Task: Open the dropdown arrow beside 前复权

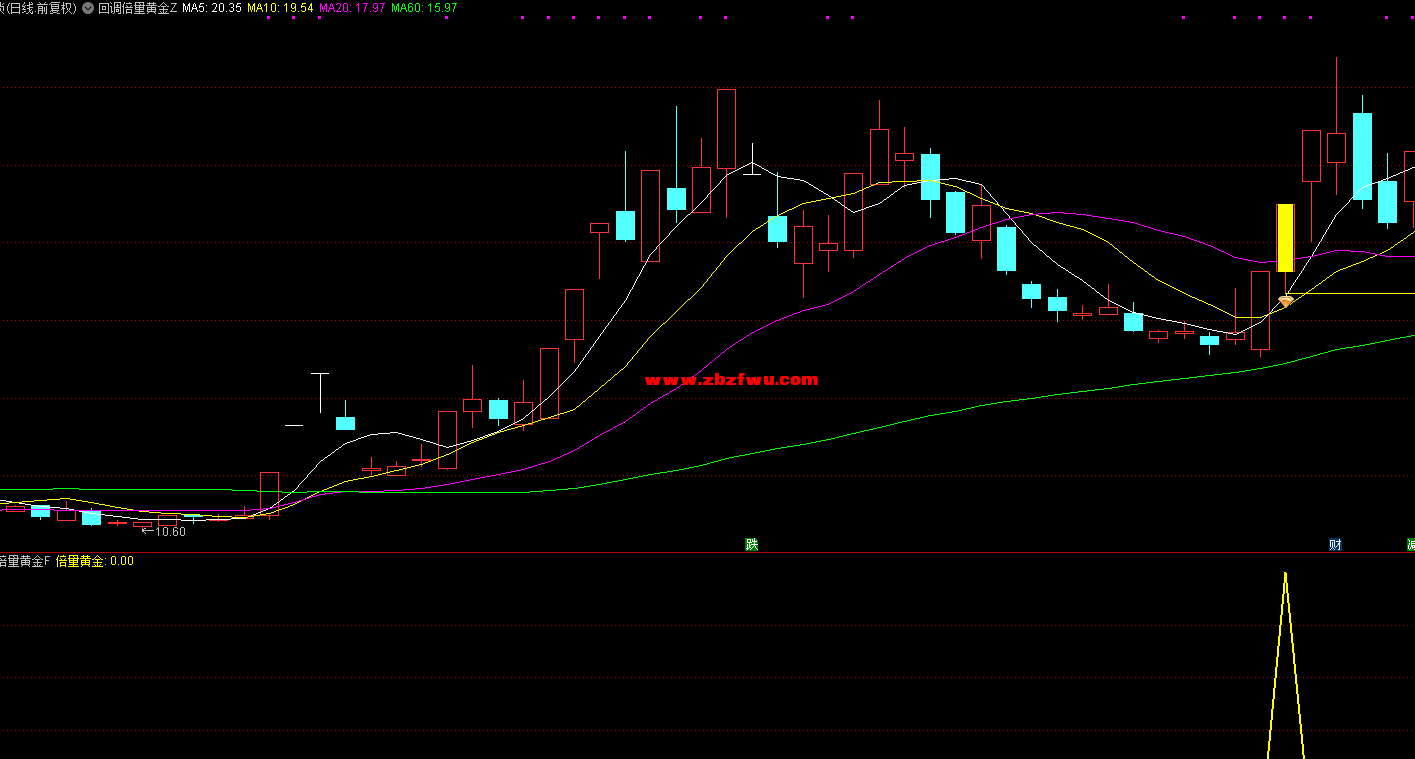Action: [x=88, y=8]
